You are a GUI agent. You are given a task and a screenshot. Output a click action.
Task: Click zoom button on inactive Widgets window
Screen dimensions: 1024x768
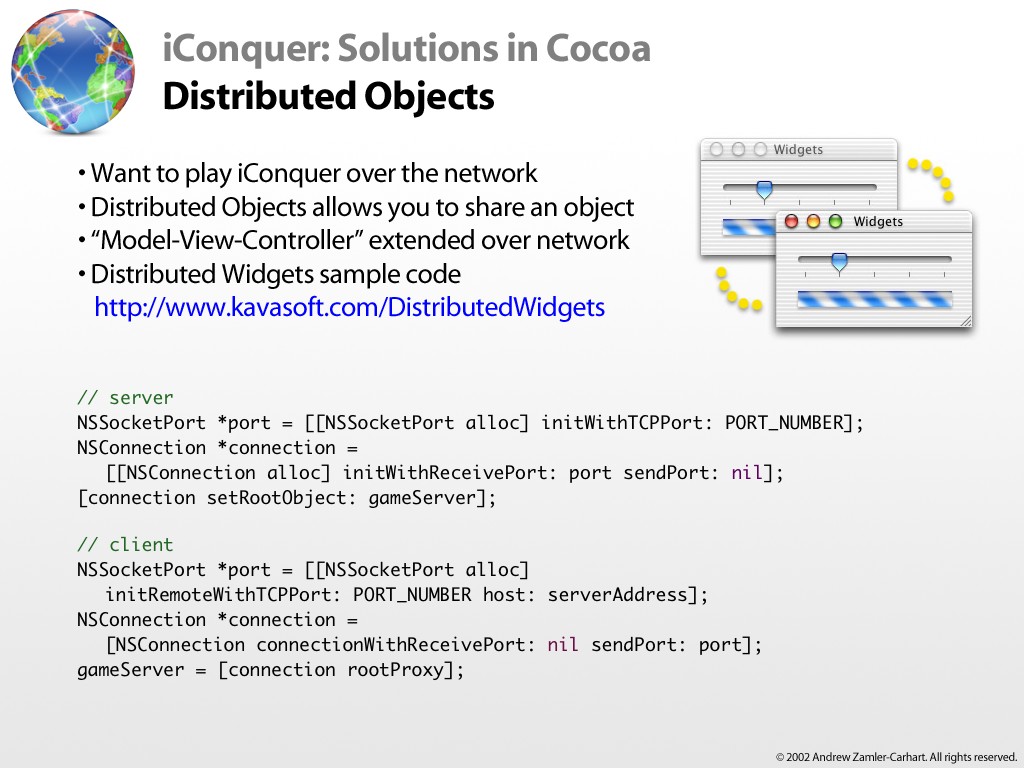pos(760,150)
